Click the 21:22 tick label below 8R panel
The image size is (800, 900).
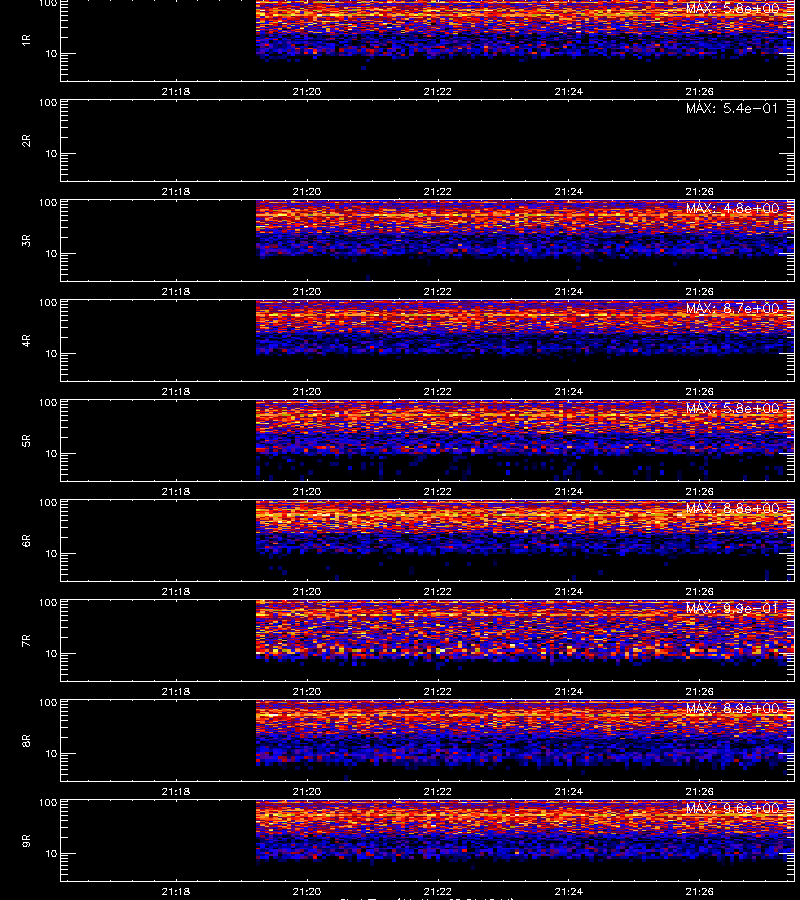[438, 791]
